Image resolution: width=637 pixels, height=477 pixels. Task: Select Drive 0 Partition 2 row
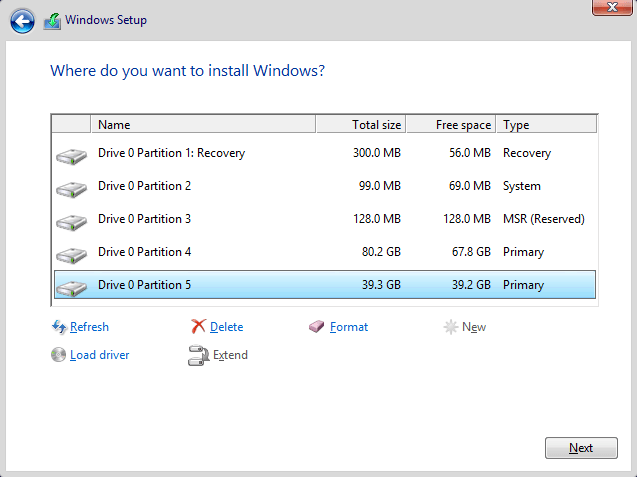[x=325, y=186]
